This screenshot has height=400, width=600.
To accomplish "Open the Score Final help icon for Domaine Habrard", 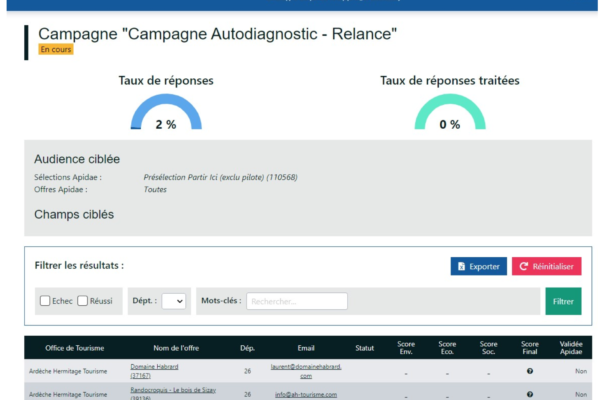I will (x=530, y=371).
